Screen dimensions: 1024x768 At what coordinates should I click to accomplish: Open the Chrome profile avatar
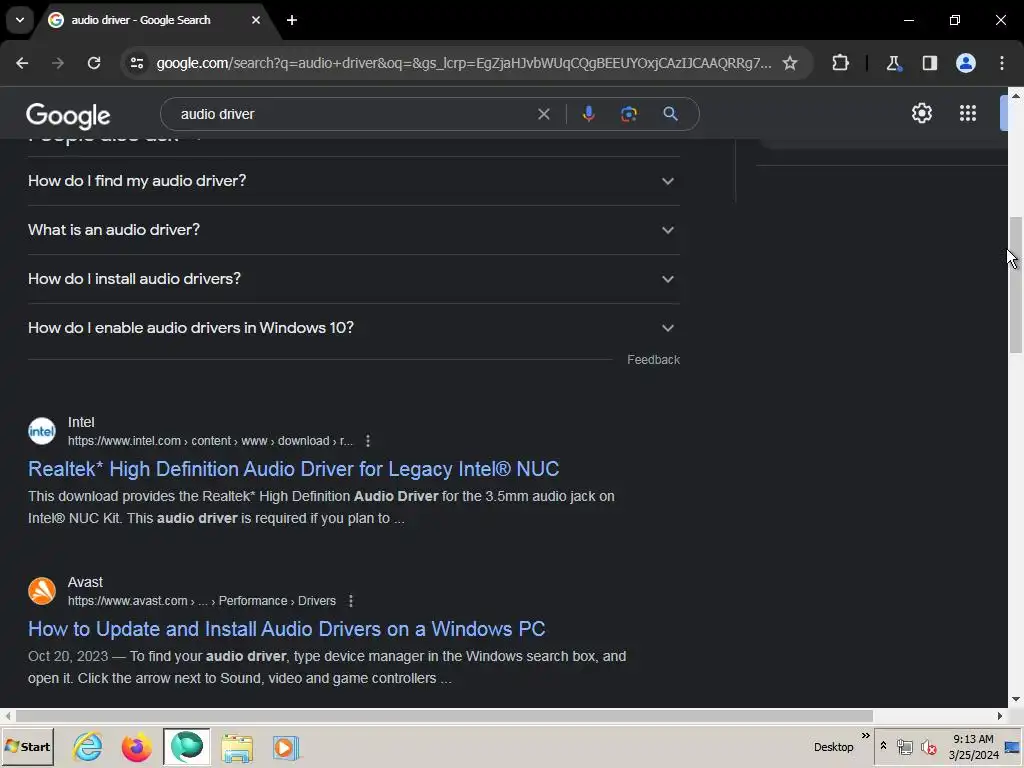click(966, 63)
